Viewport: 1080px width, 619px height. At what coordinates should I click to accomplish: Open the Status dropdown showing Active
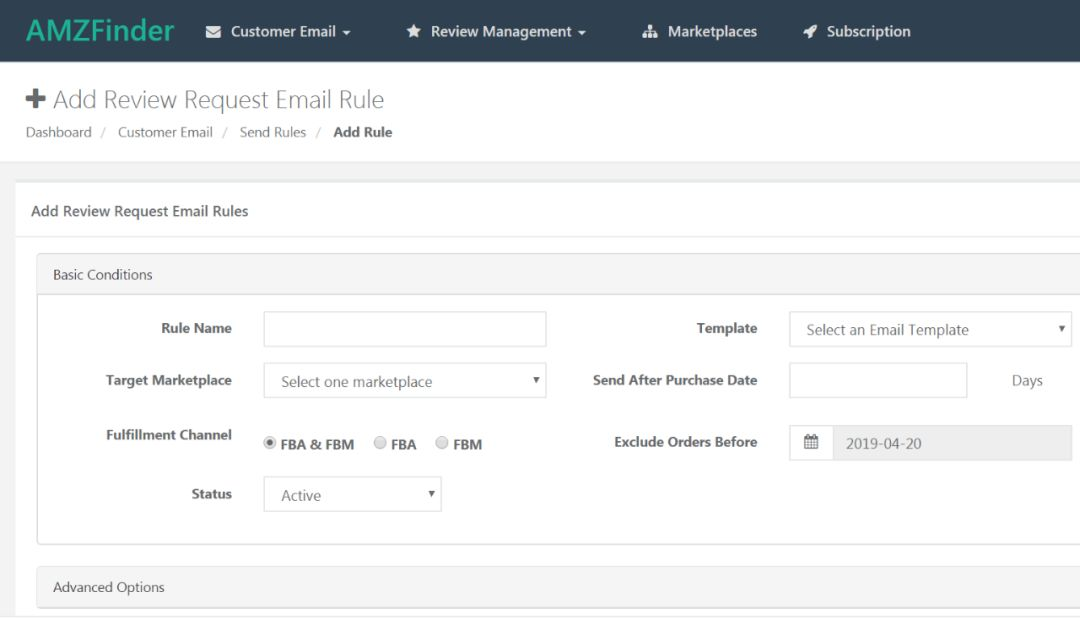(x=352, y=495)
